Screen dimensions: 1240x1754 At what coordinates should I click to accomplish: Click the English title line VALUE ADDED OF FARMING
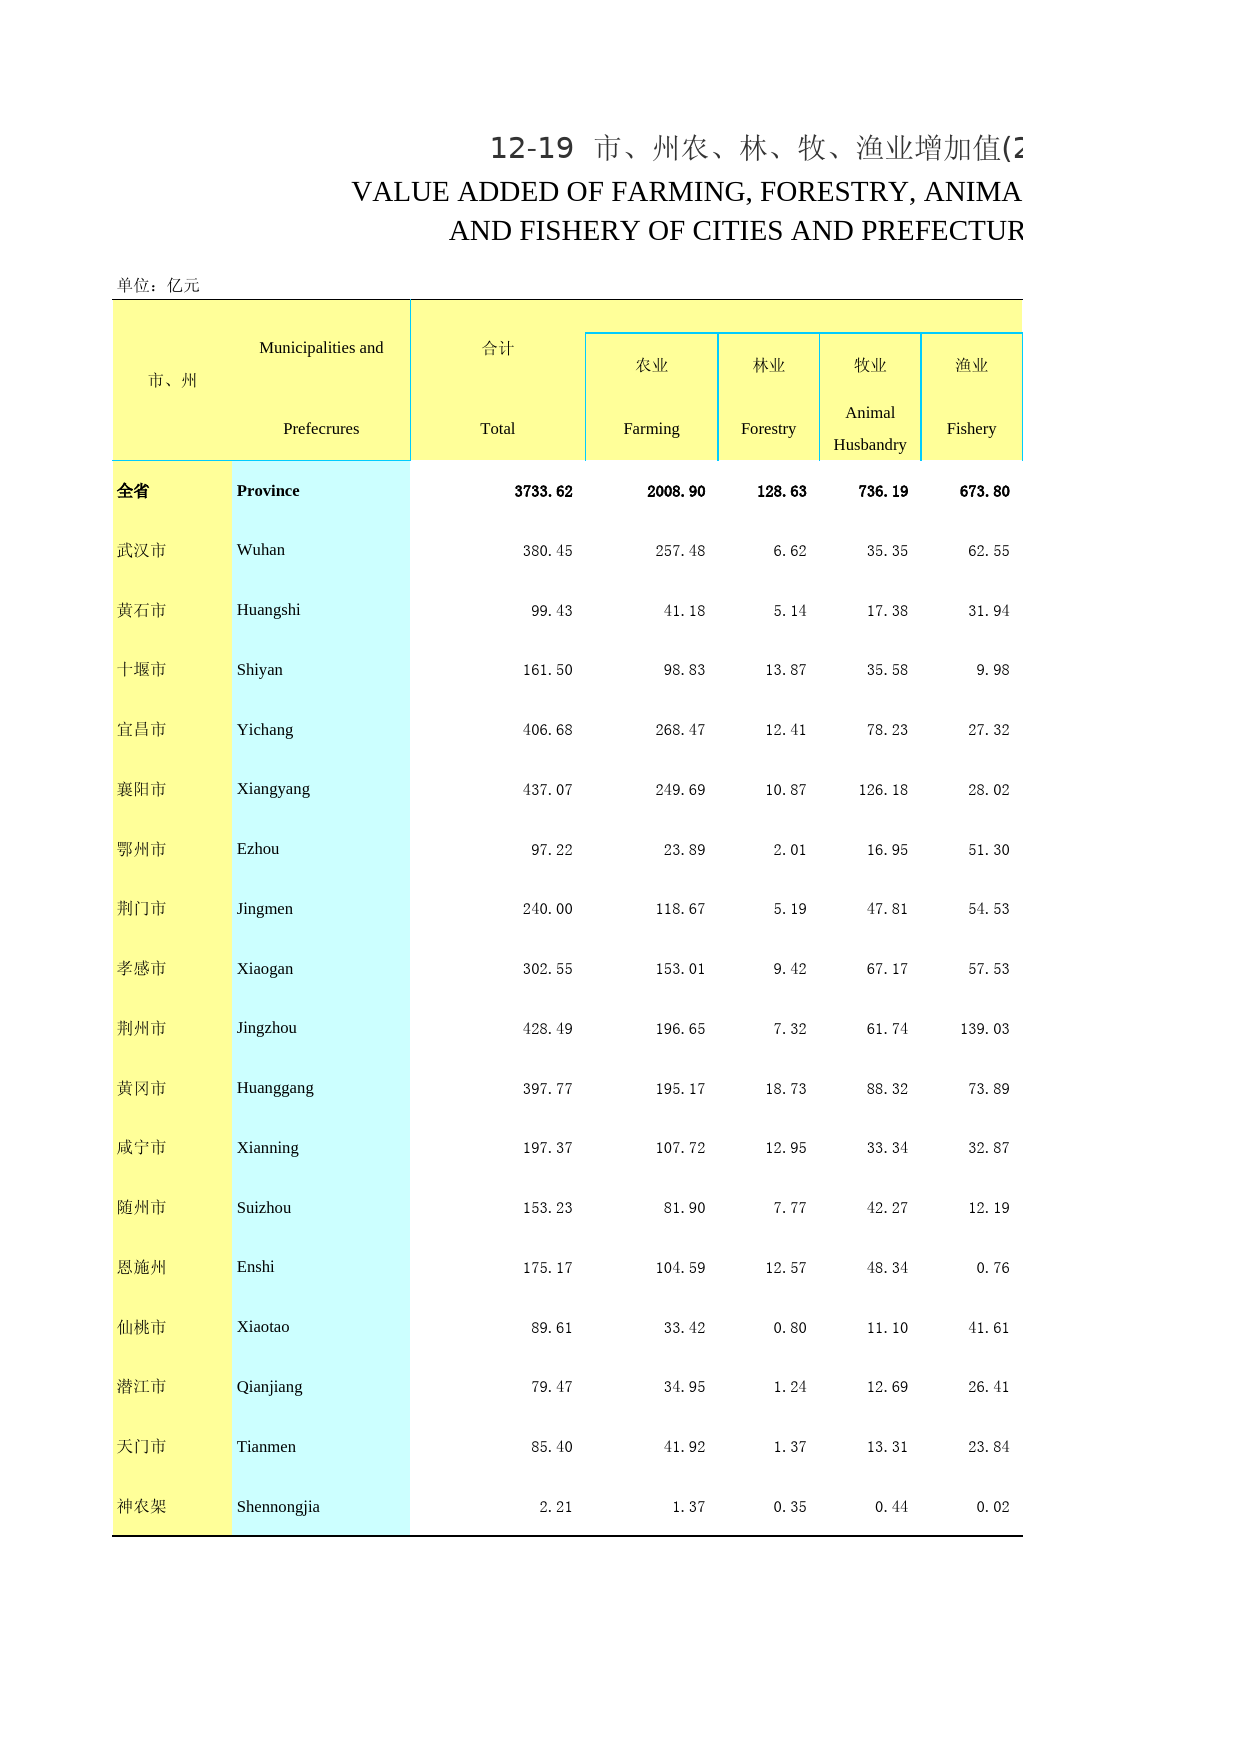686,192
